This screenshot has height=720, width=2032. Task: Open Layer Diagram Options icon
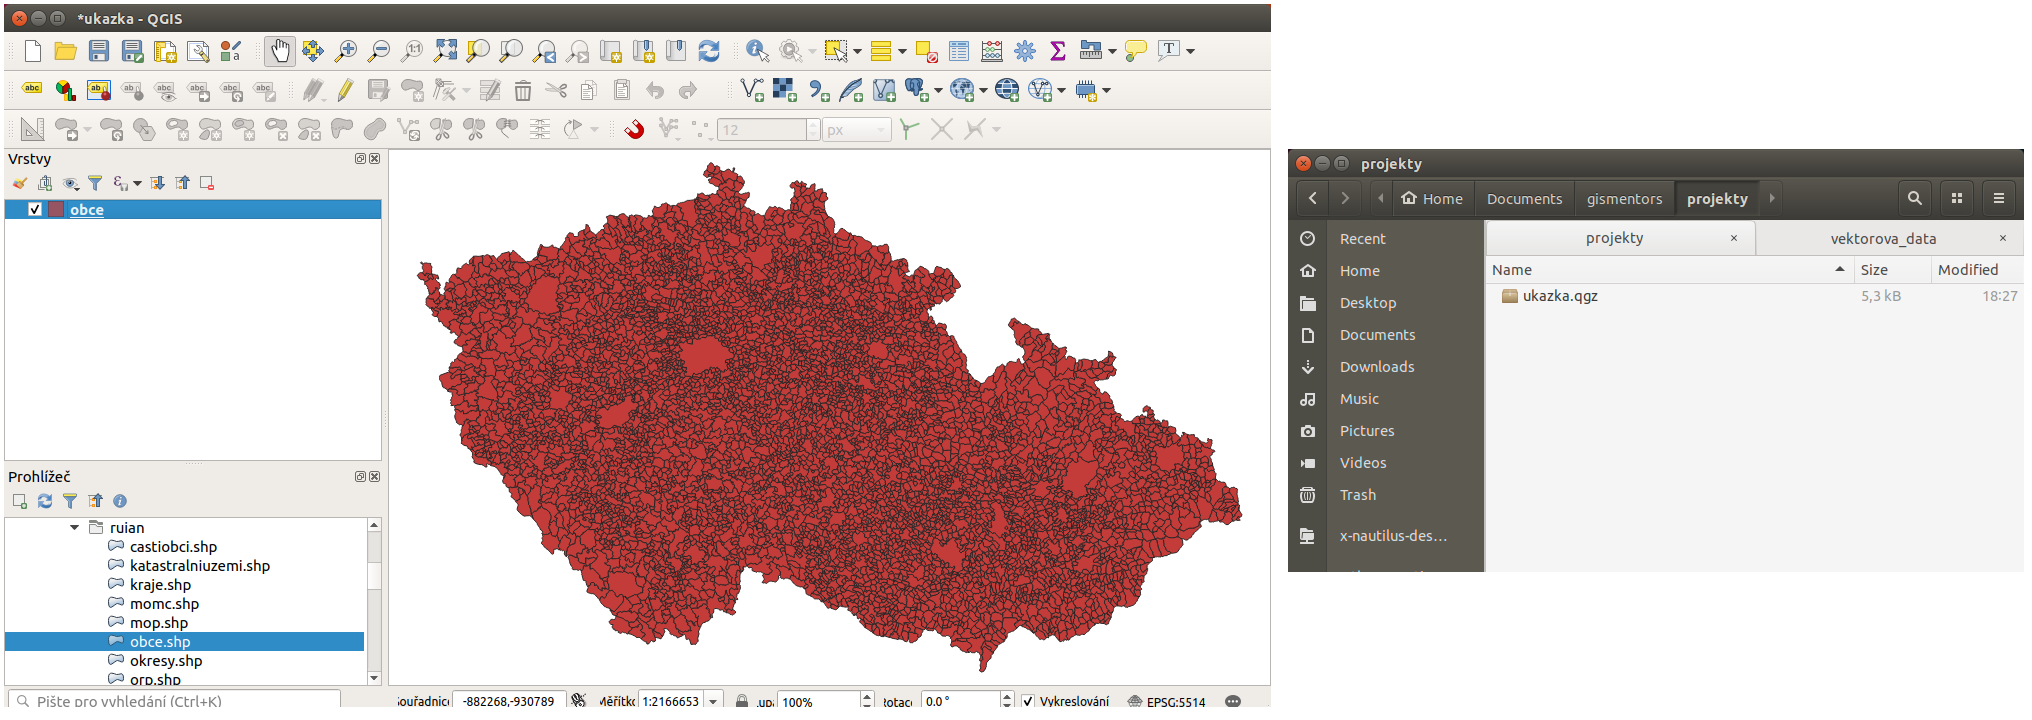click(x=65, y=90)
